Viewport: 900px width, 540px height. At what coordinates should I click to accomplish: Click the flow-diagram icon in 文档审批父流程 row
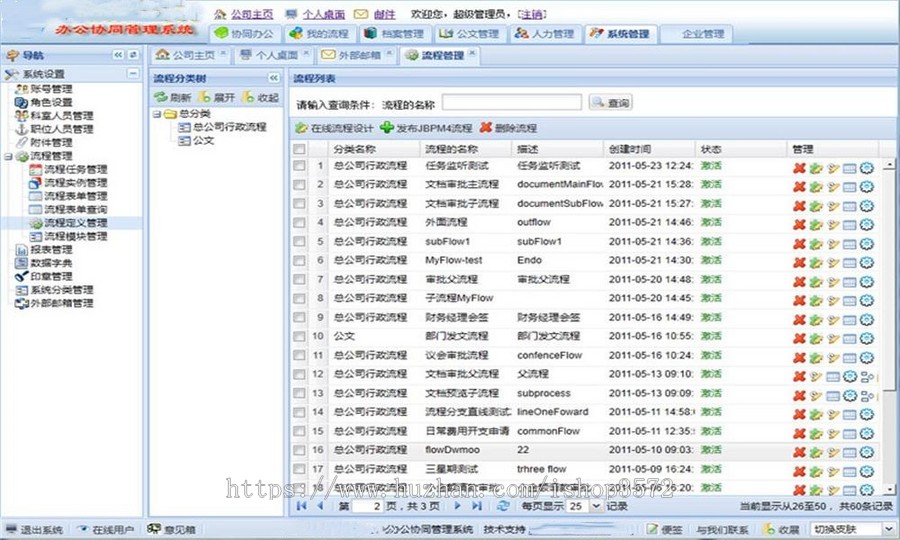point(867,377)
